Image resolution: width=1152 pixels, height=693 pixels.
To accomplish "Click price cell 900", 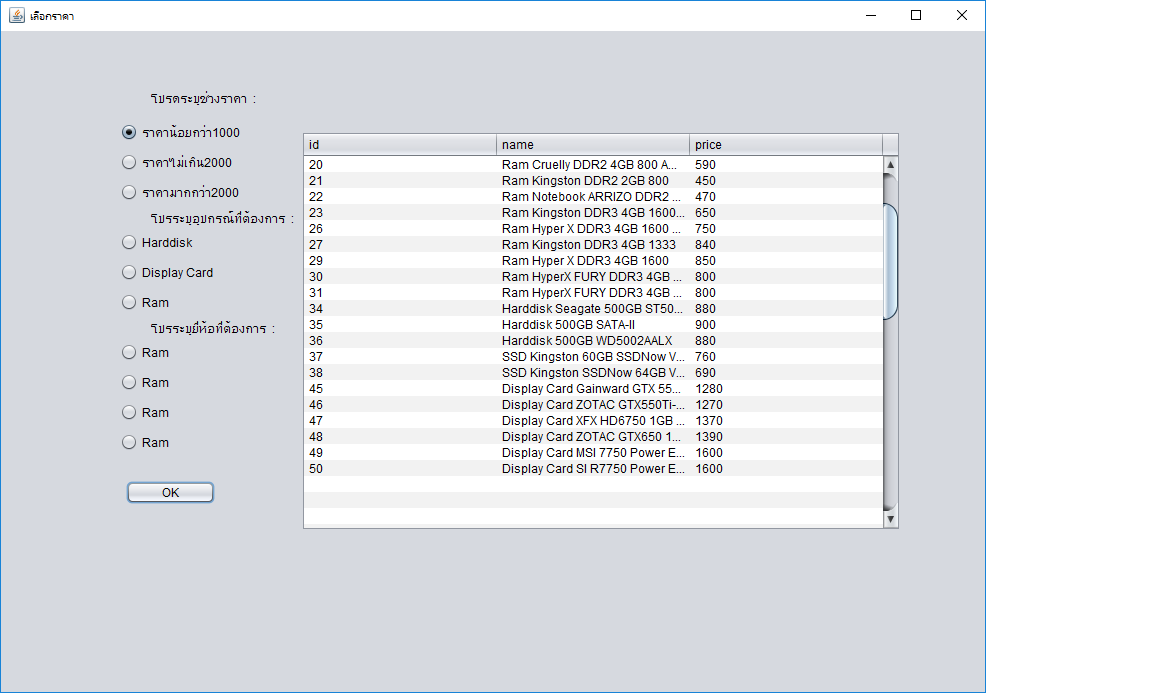I will click(x=785, y=325).
